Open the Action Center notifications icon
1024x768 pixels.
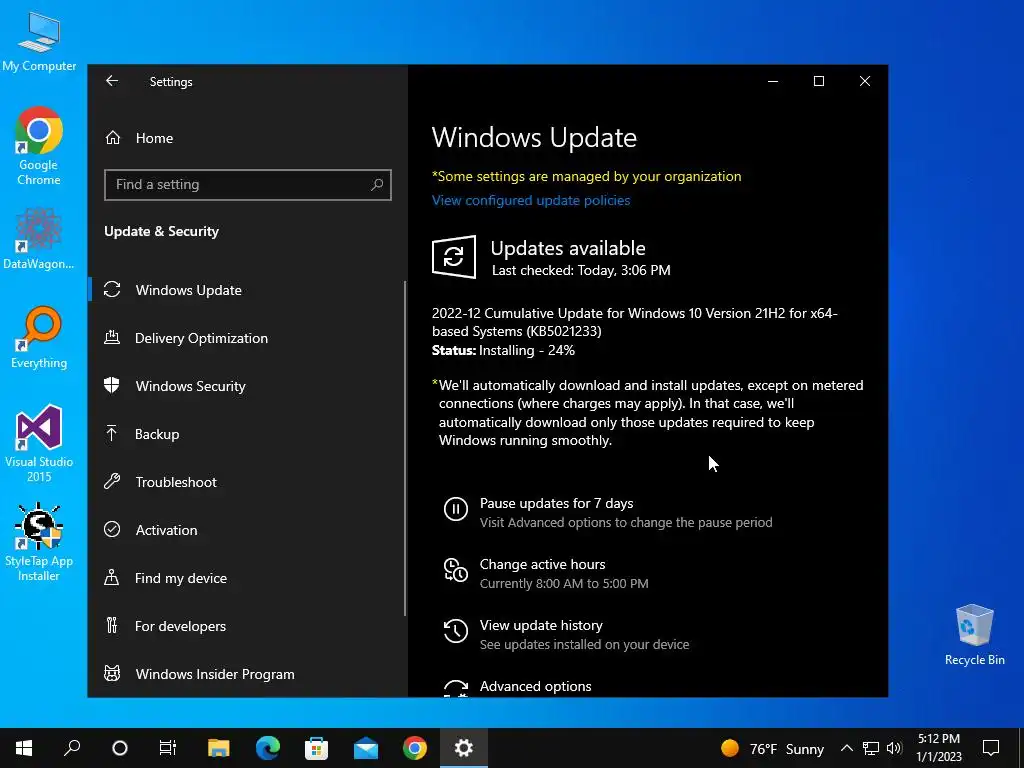coord(991,748)
